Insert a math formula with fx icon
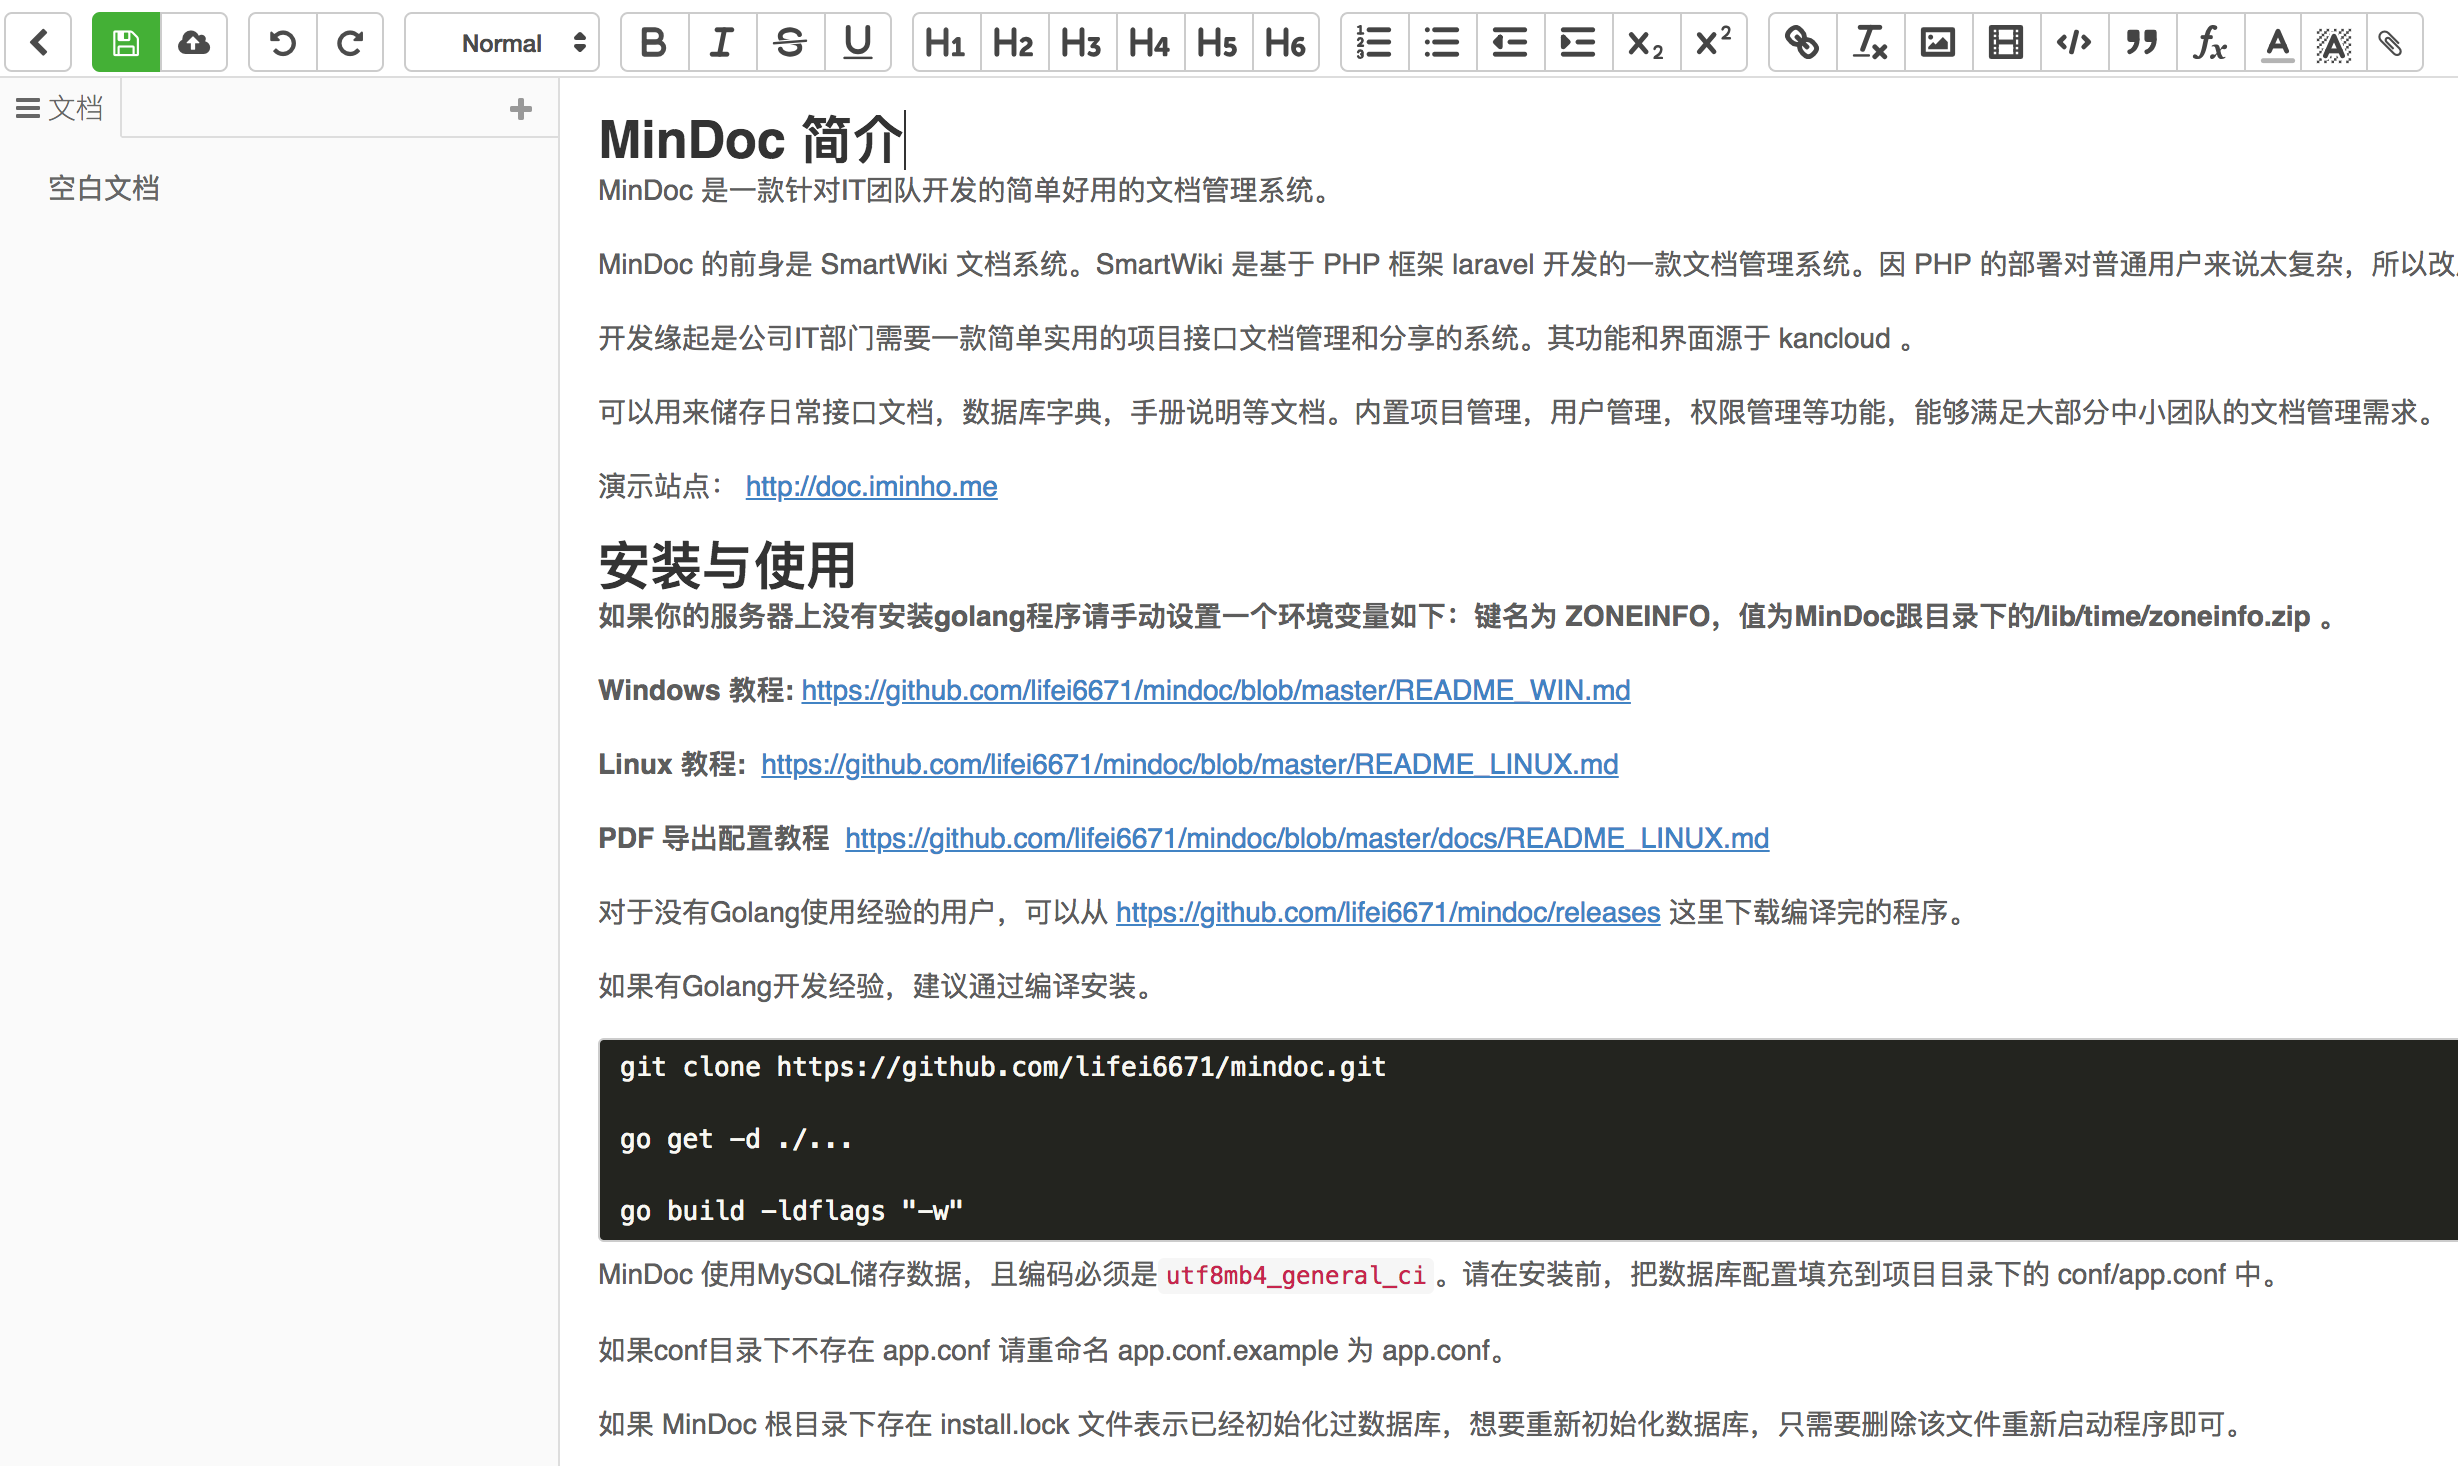Screen dimensions: 2458x1466 click(x=2209, y=42)
